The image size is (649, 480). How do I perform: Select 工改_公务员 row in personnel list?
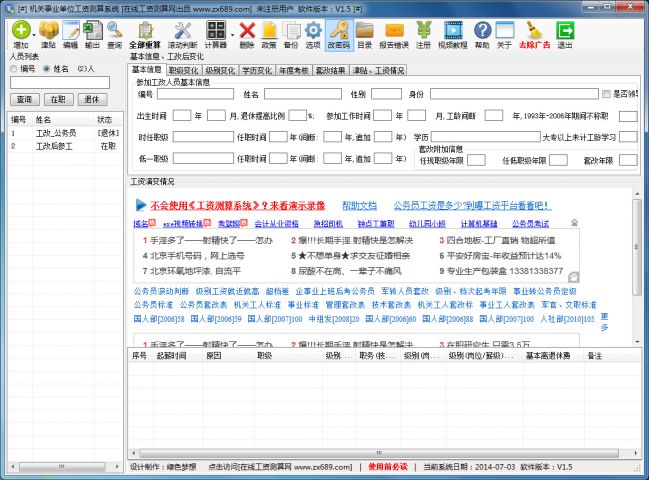point(56,132)
